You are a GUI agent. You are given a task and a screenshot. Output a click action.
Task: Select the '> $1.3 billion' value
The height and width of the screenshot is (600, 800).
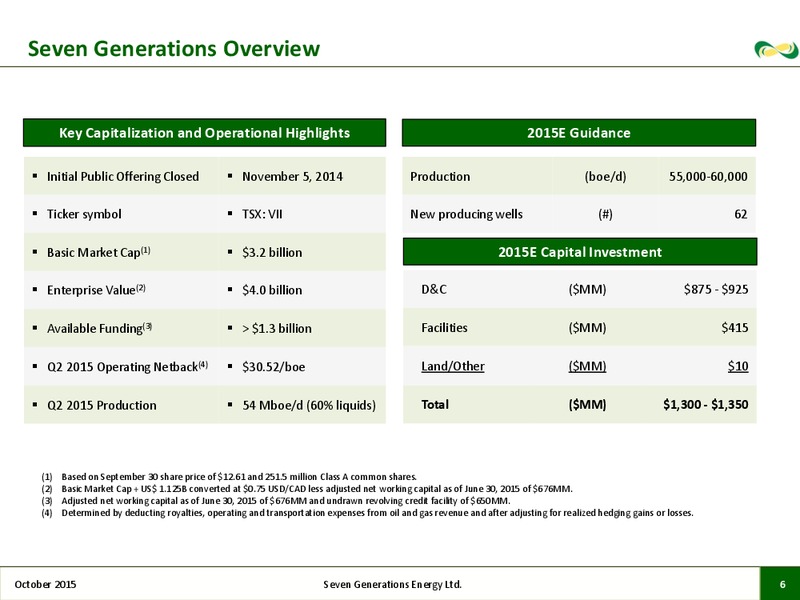tap(277, 328)
